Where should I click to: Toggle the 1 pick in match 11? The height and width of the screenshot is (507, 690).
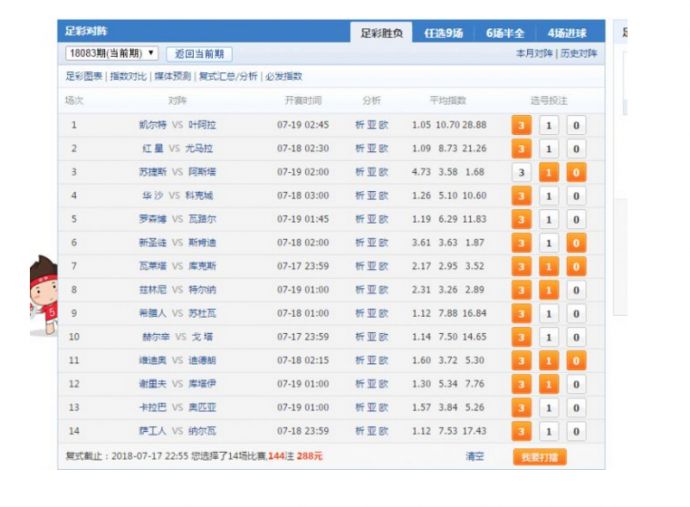(x=548, y=360)
